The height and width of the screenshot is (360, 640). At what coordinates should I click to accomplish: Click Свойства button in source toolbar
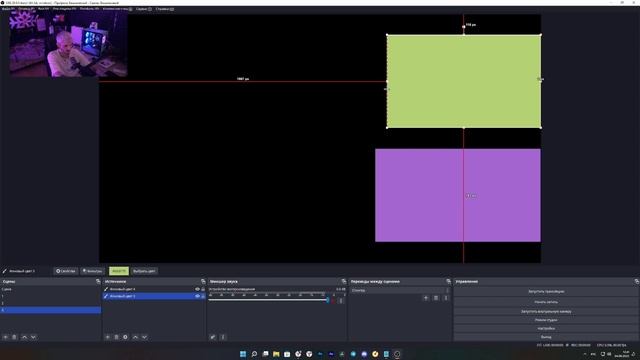point(66,271)
